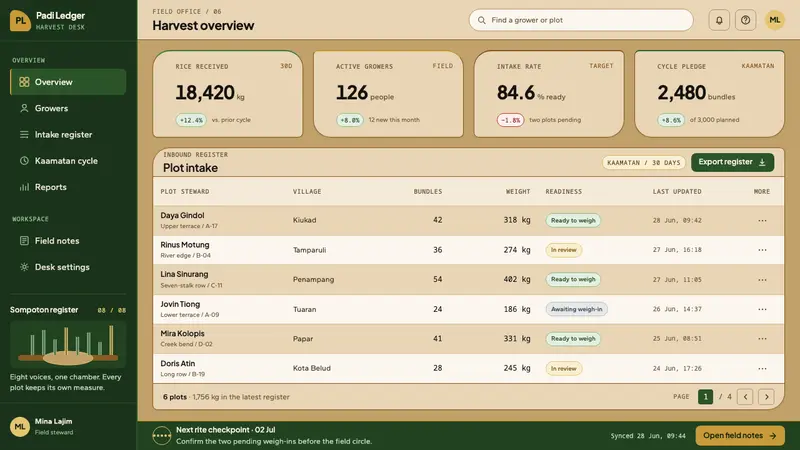
Task: Click the Reports bar chart icon
Action: coord(24,187)
